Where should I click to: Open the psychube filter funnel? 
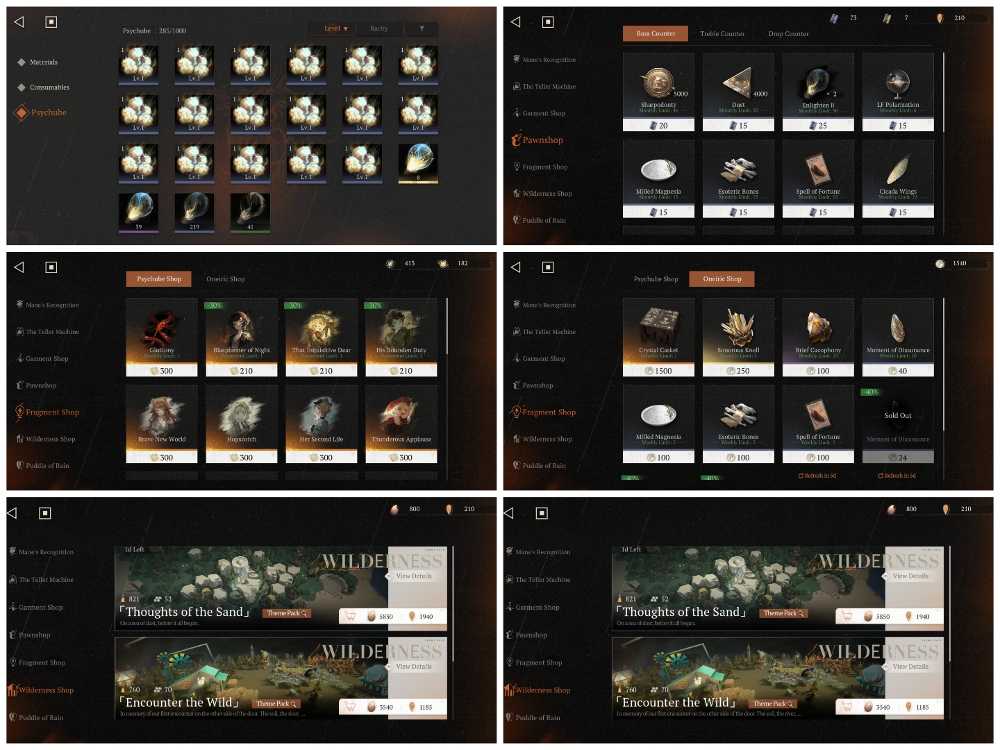click(421, 29)
